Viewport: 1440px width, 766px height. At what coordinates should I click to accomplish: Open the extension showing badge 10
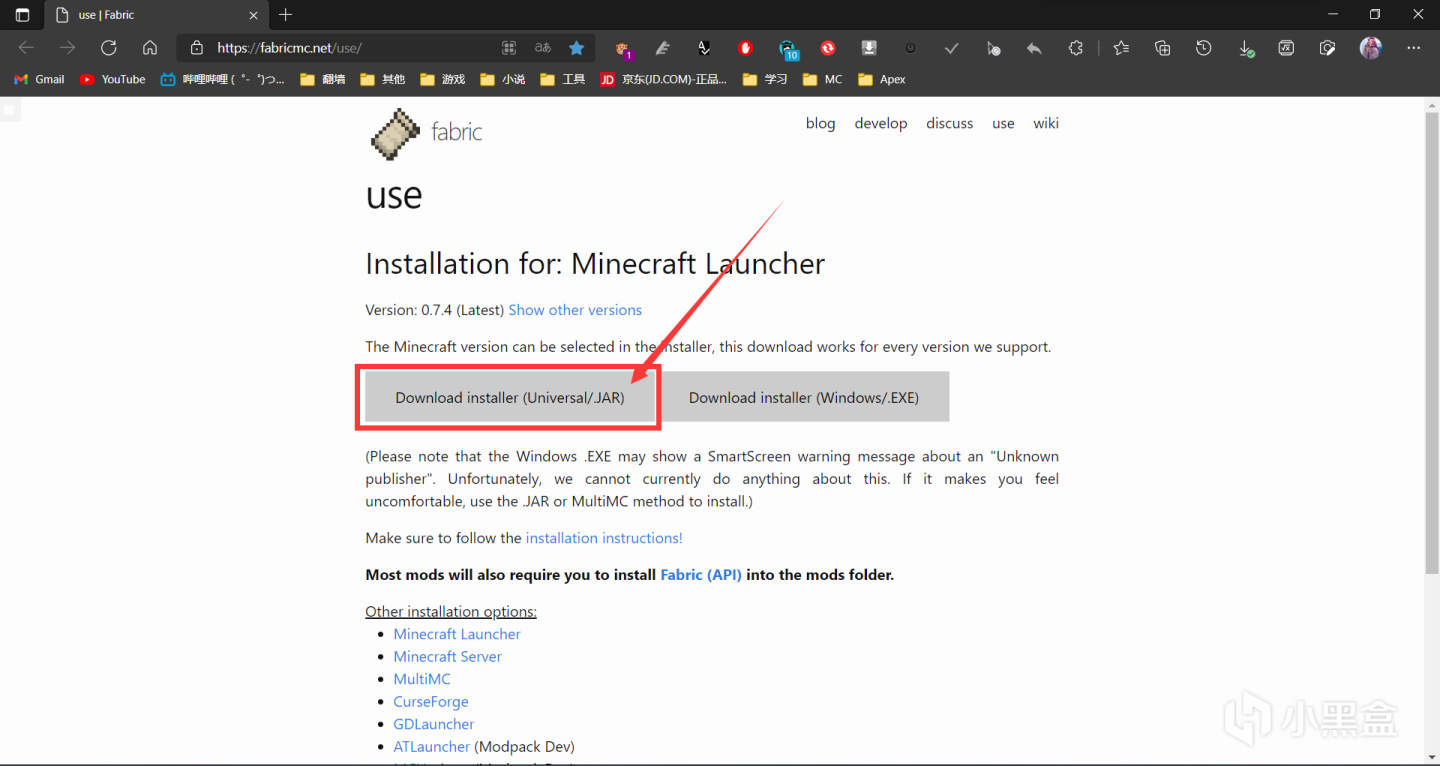point(788,49)
